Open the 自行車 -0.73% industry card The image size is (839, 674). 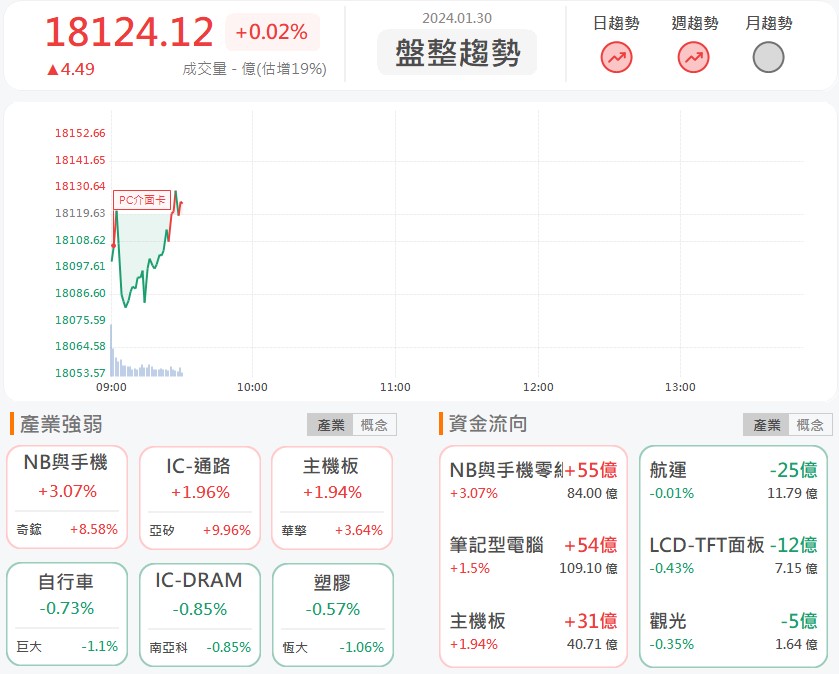pos(67,614)
